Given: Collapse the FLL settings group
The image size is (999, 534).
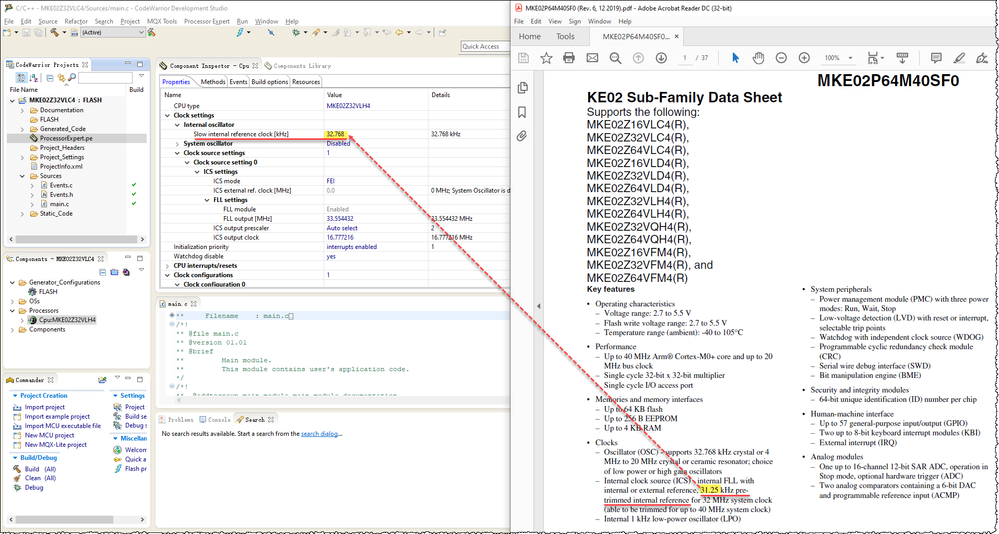Looking at the screenshot, I should pyautogui.click(x=207, y=200).
